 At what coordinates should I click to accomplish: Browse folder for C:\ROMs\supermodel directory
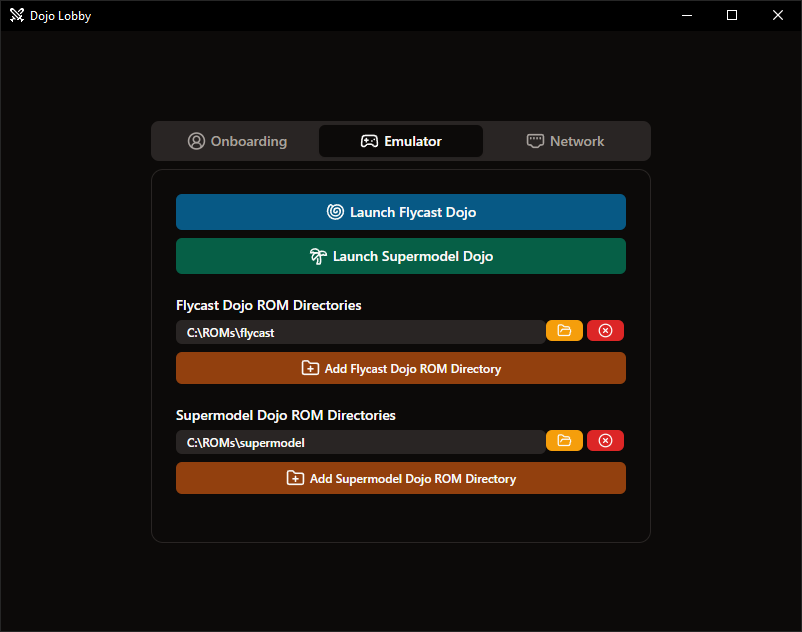coord(564,441)
